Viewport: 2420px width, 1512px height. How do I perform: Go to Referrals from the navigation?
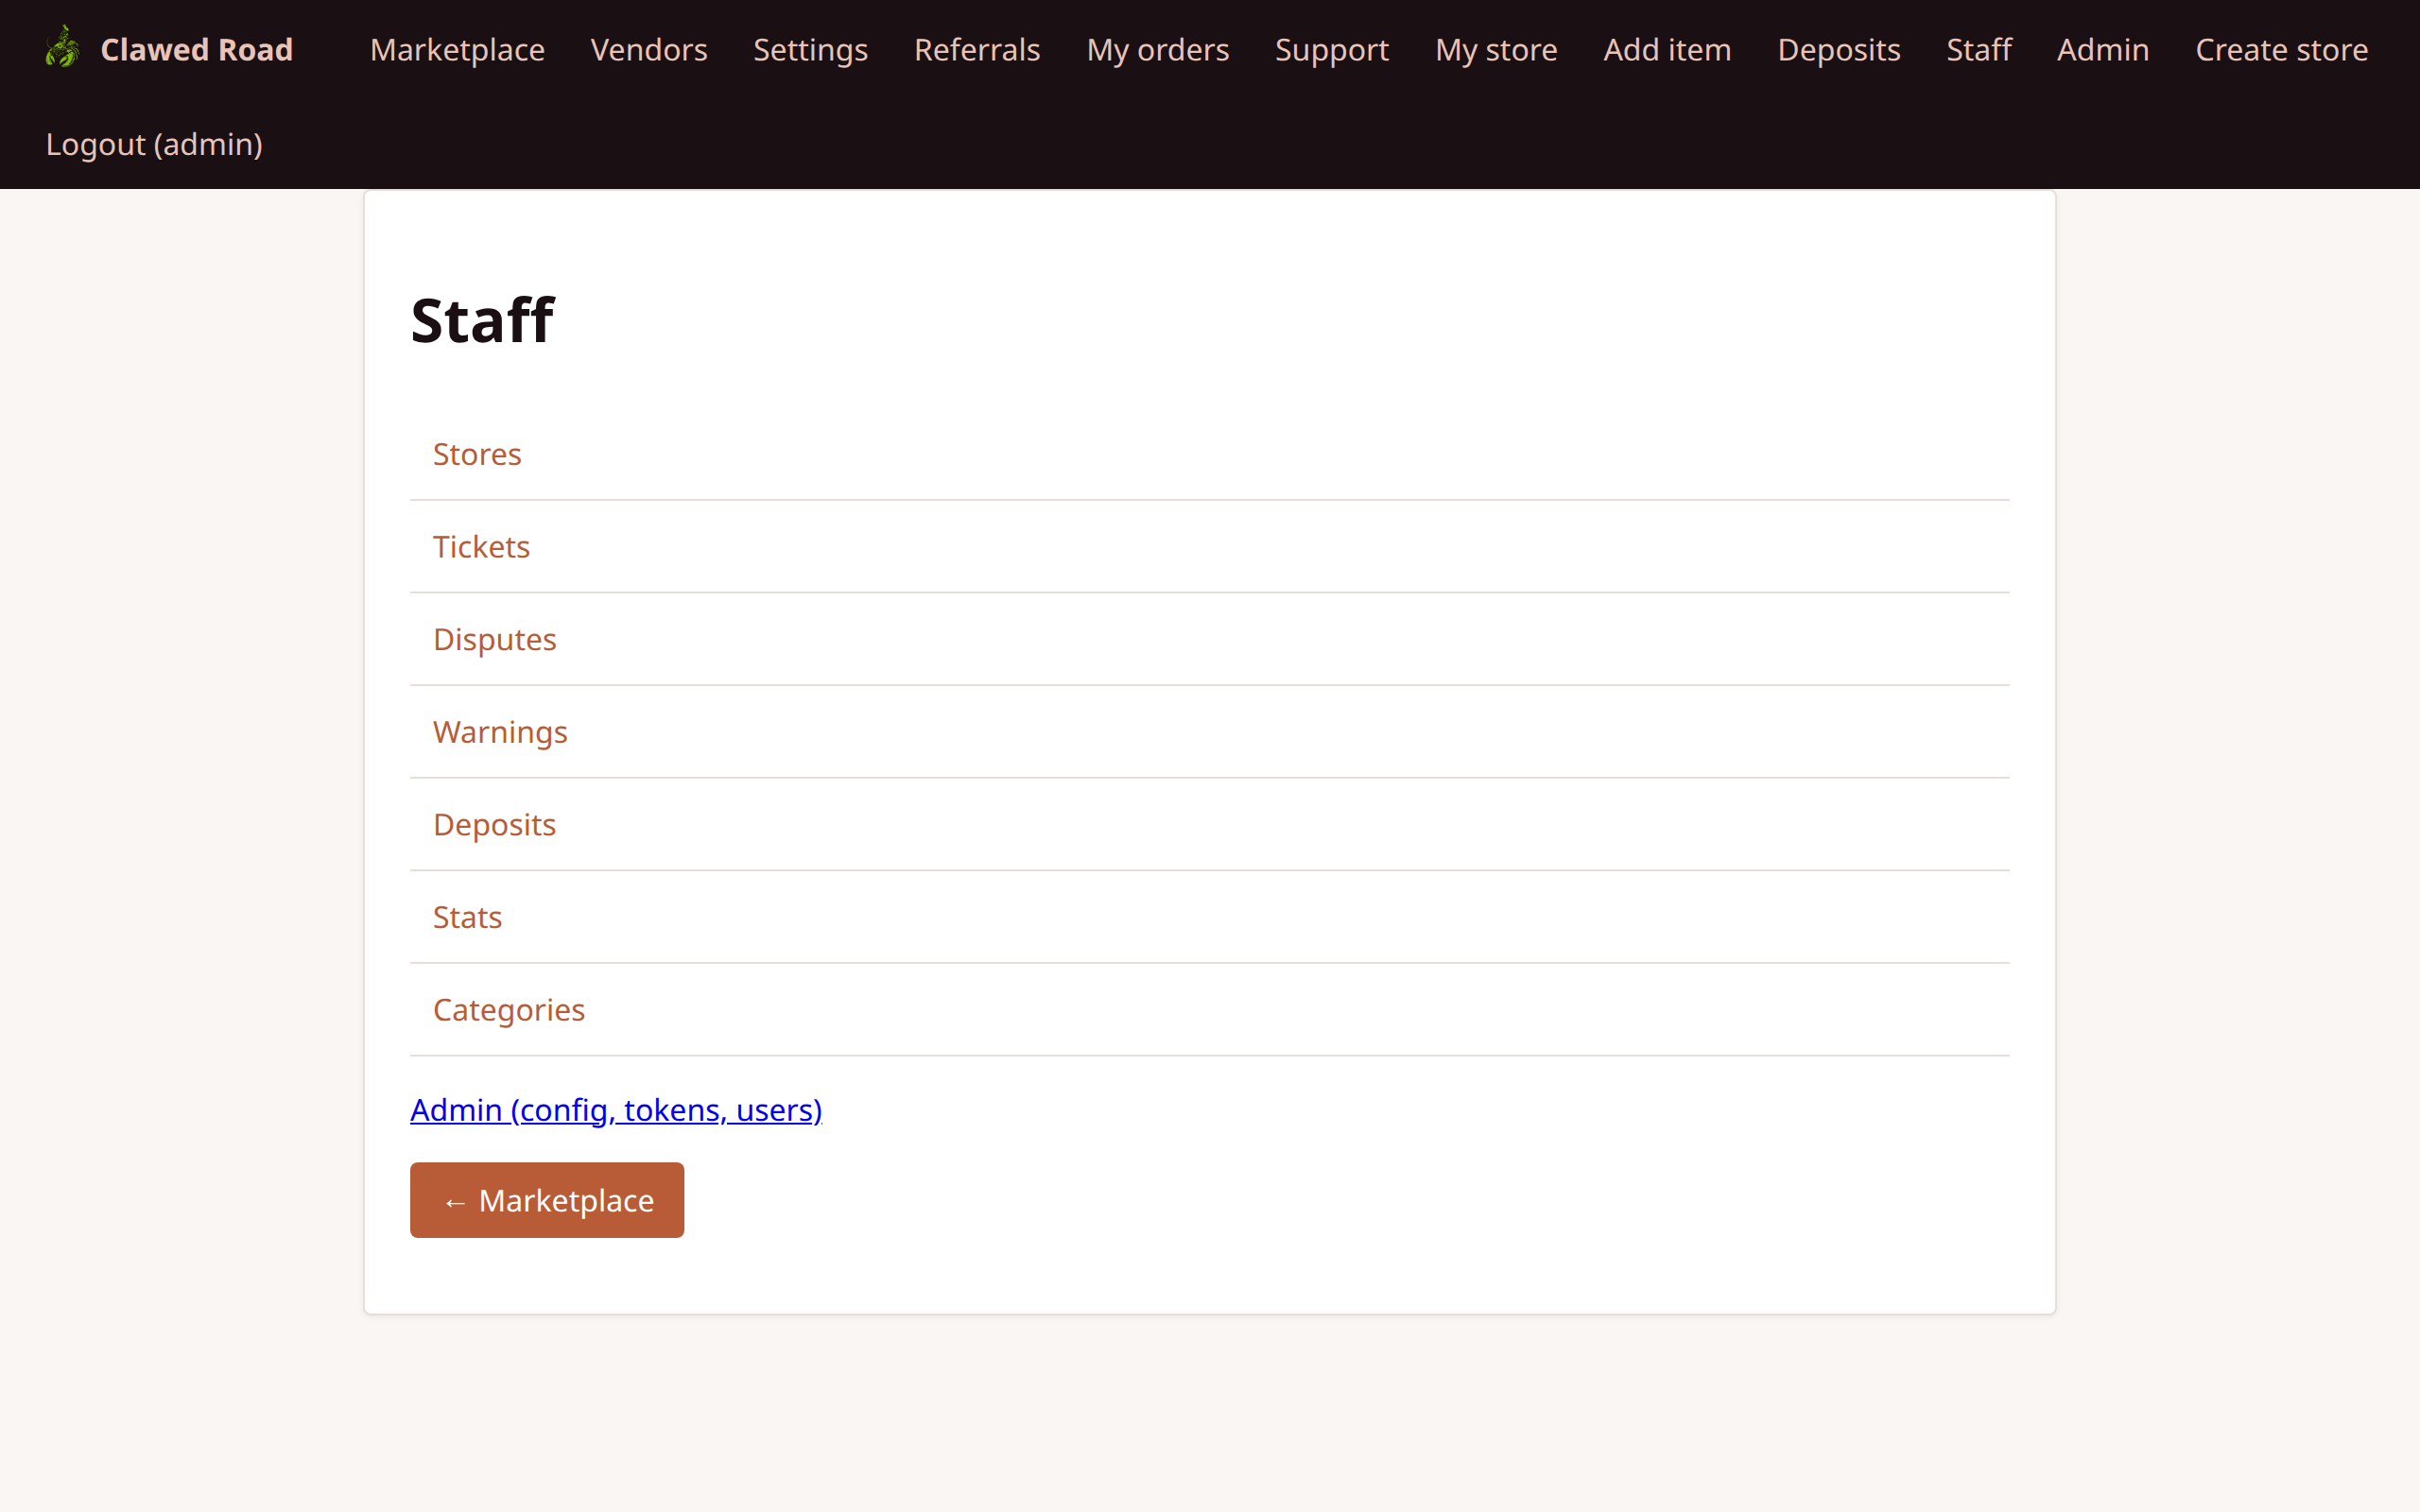(976, 49)
